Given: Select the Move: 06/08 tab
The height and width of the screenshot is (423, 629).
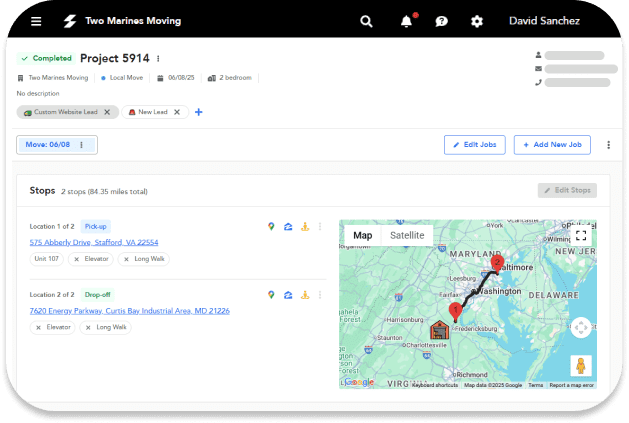Looking at the screenshot, I should pos(48,144).
